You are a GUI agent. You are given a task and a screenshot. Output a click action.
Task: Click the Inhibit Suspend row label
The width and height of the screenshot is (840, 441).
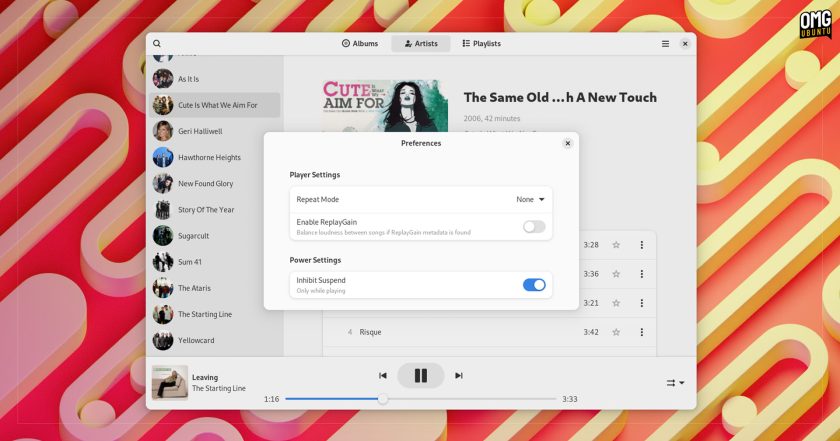(x=321, y=280)
